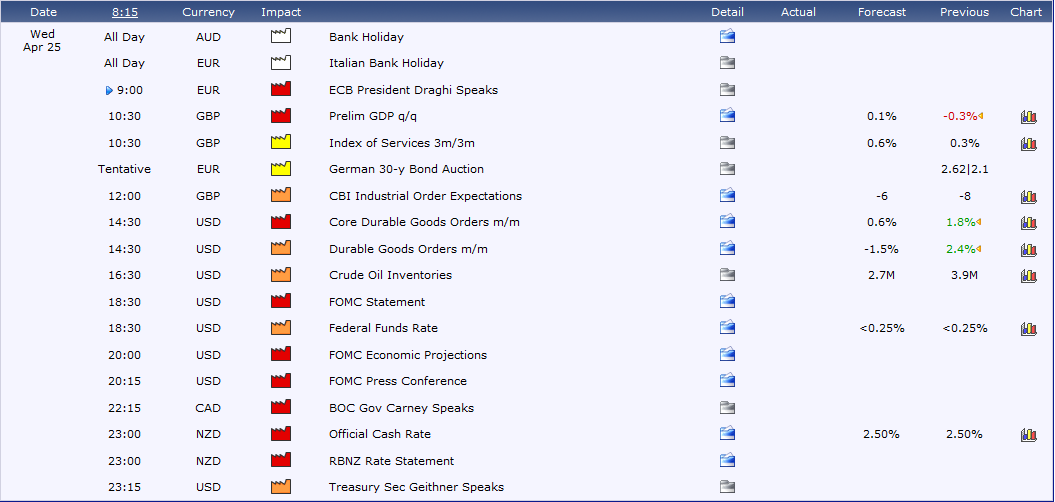The width and height of the screenshot is (1055, 502).
Task: Click blue arrow next to 9:00 time
Action: point(109,90)
